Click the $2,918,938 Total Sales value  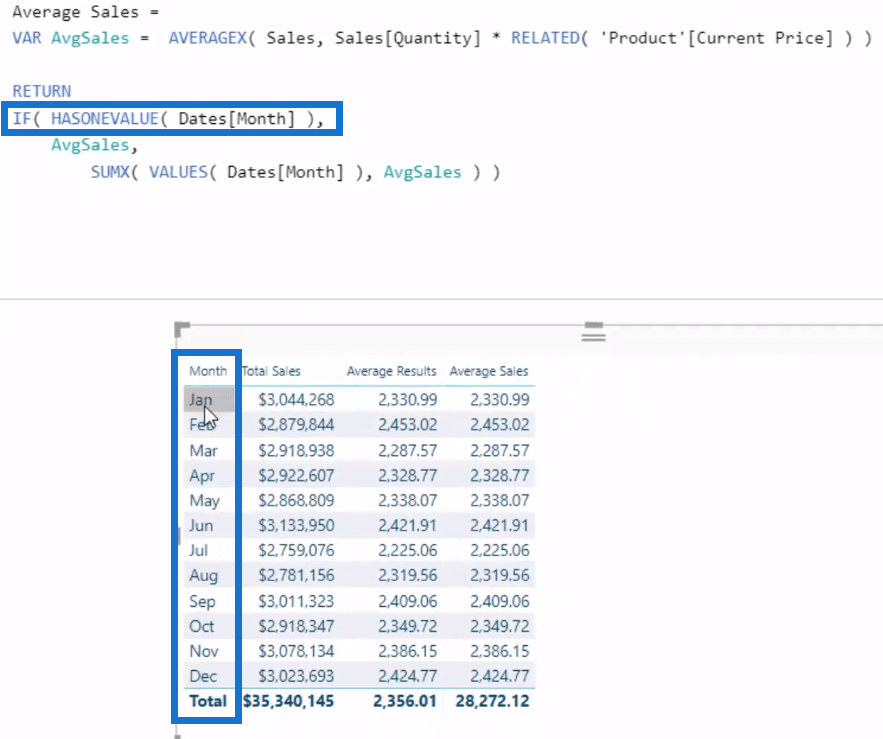[296, 450]
